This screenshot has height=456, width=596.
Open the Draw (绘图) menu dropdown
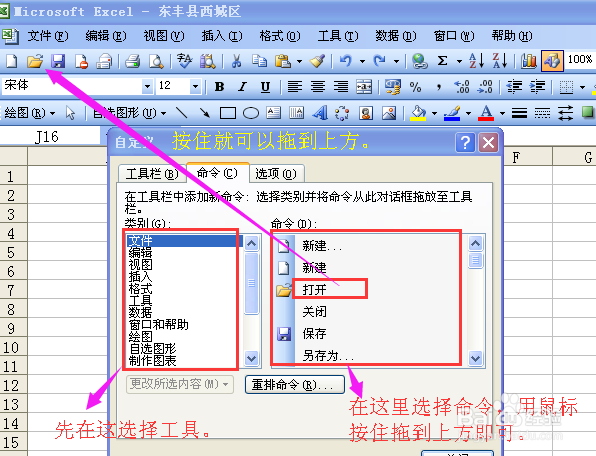[x=30, y=113]
